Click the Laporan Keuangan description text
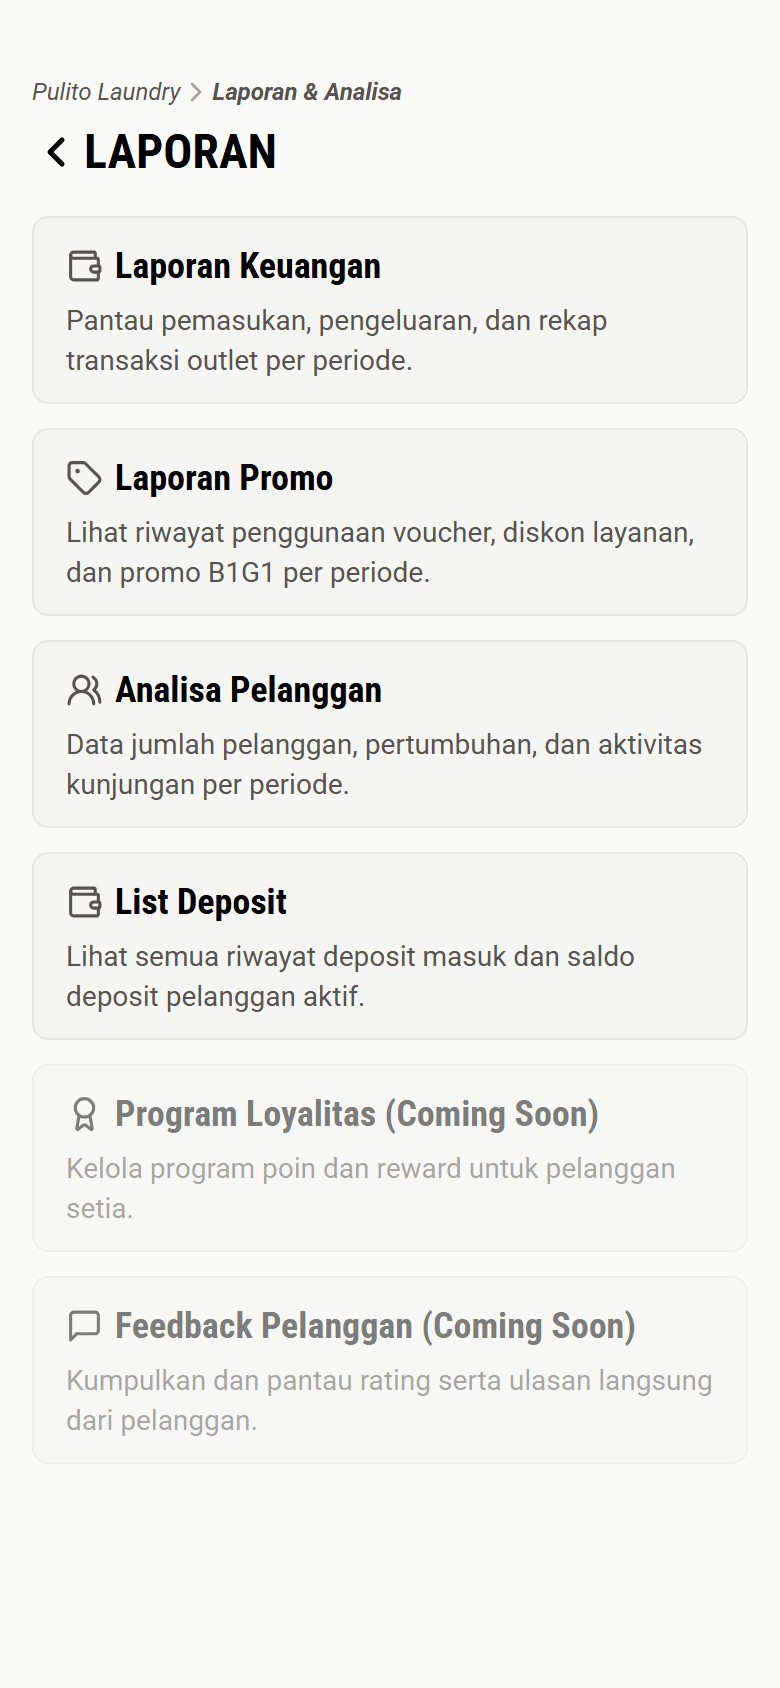Viewport: 780px width, 1688px height. [x=336, y=340]
